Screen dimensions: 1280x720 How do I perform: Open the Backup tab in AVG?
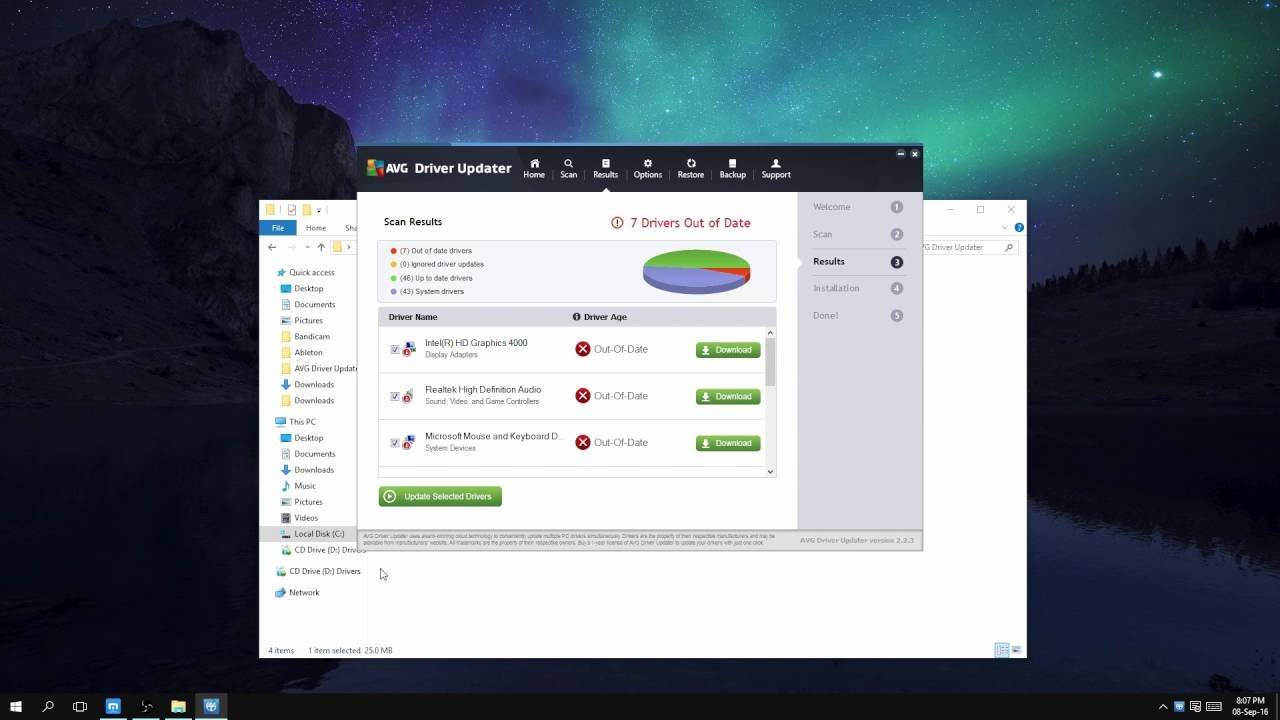point(733,168)
